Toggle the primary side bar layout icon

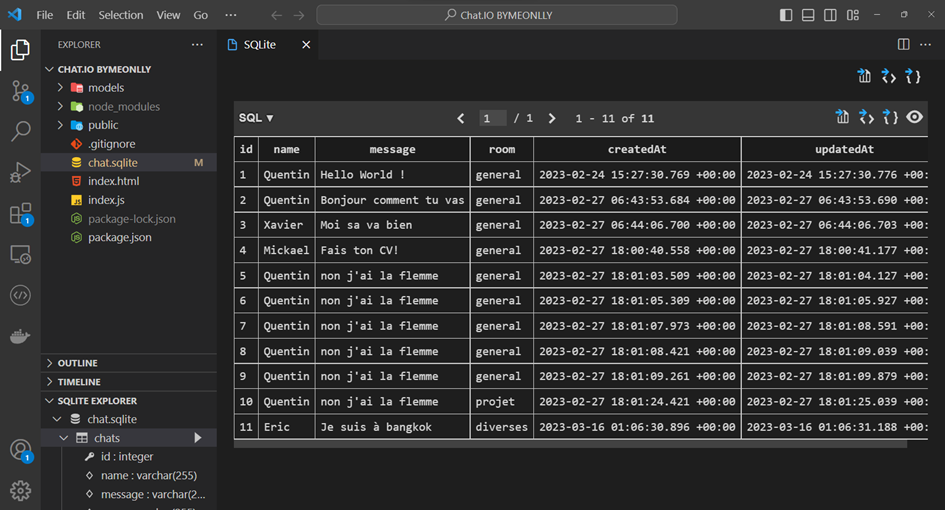click(x=786, y=15)
